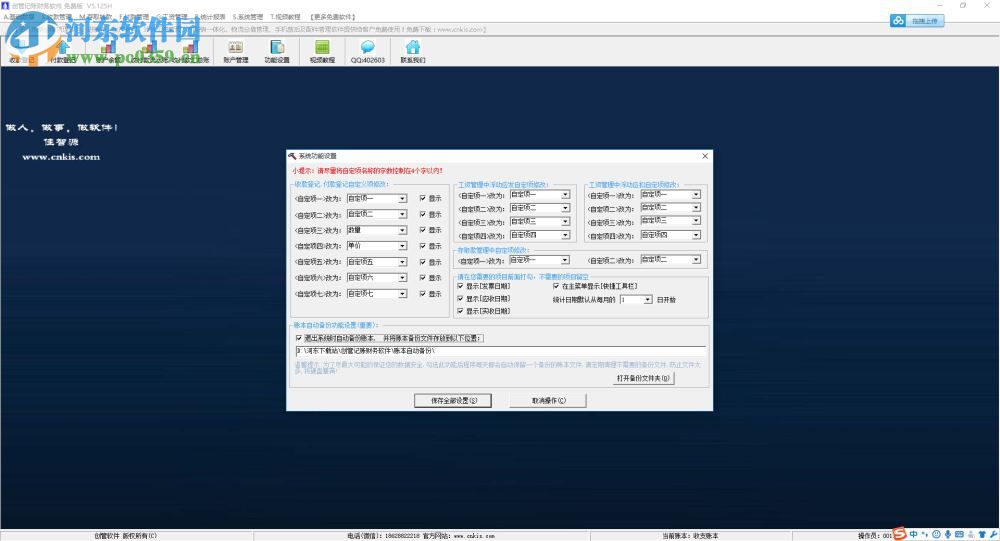Click 保存全部设置(S) button

pyautogui.click(x=453, y=401)
